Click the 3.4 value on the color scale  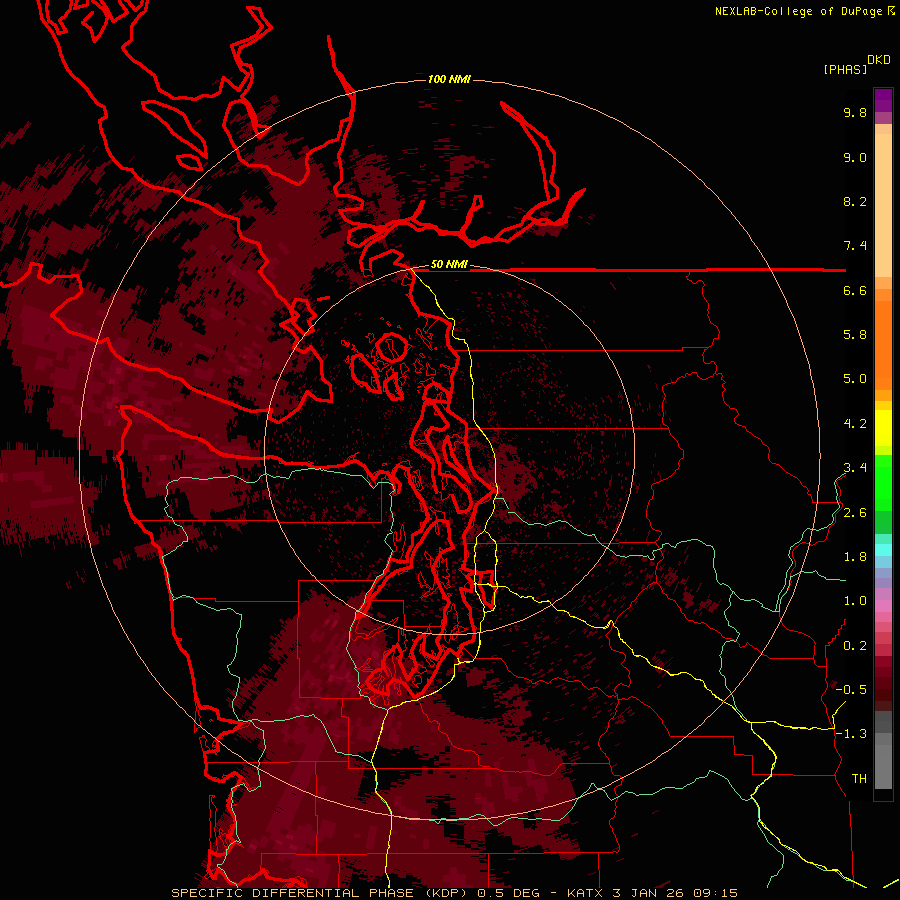[x=855, y=468]
